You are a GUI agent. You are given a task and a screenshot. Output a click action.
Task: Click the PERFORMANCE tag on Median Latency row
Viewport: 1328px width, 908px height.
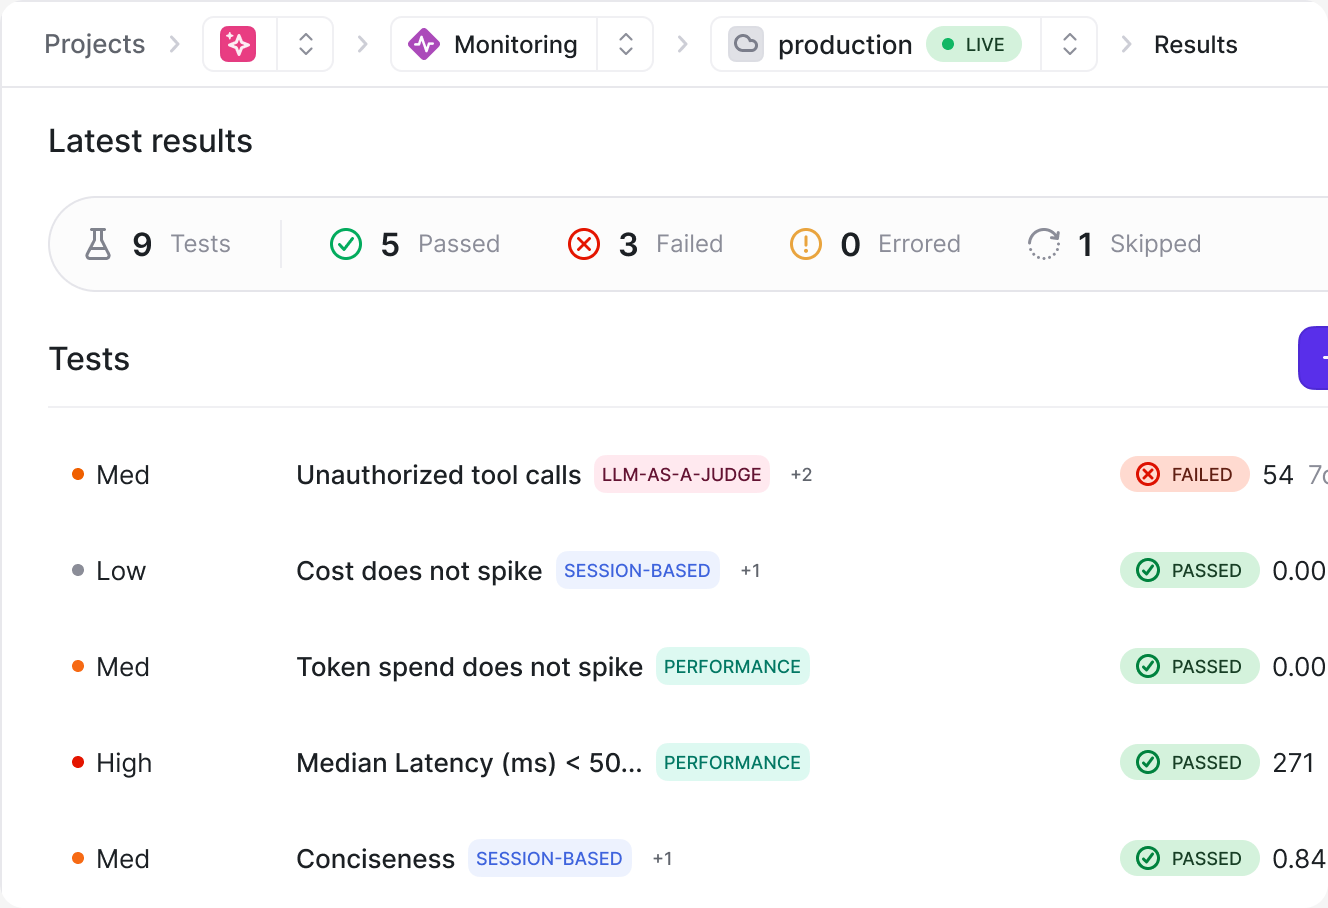click(x=733, y=762)
